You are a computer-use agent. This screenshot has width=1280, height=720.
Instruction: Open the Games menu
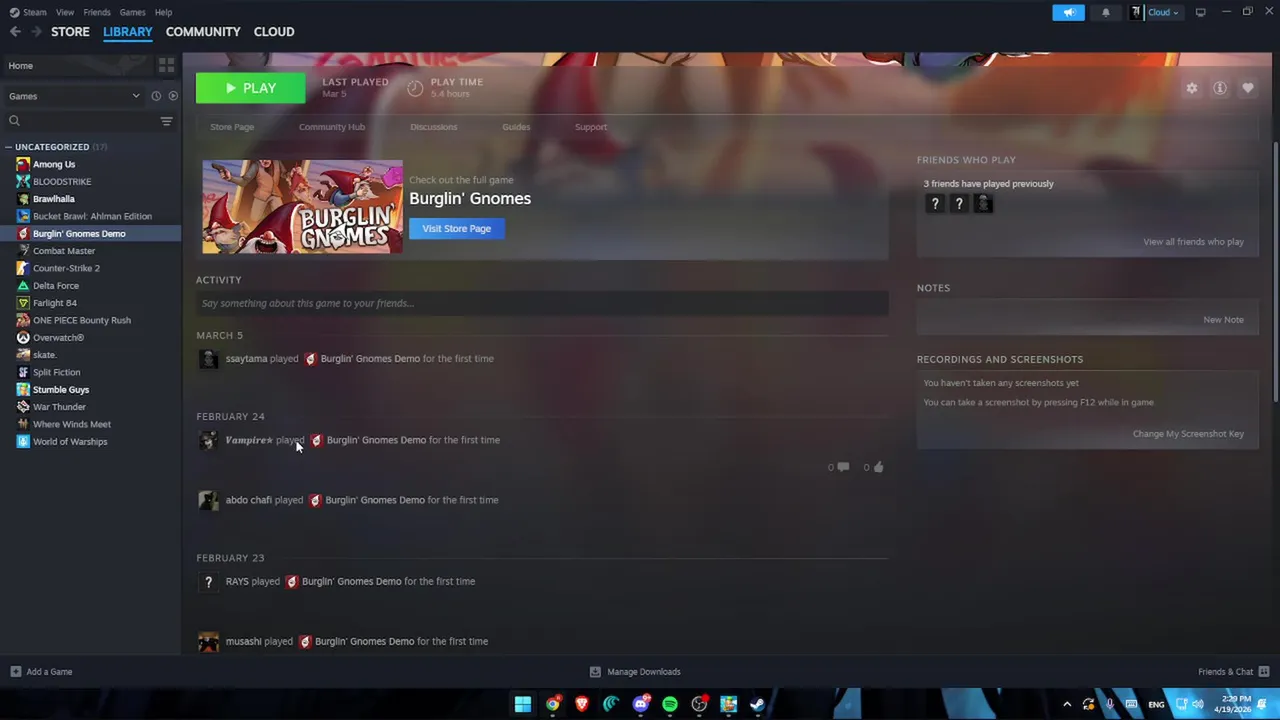132,12
